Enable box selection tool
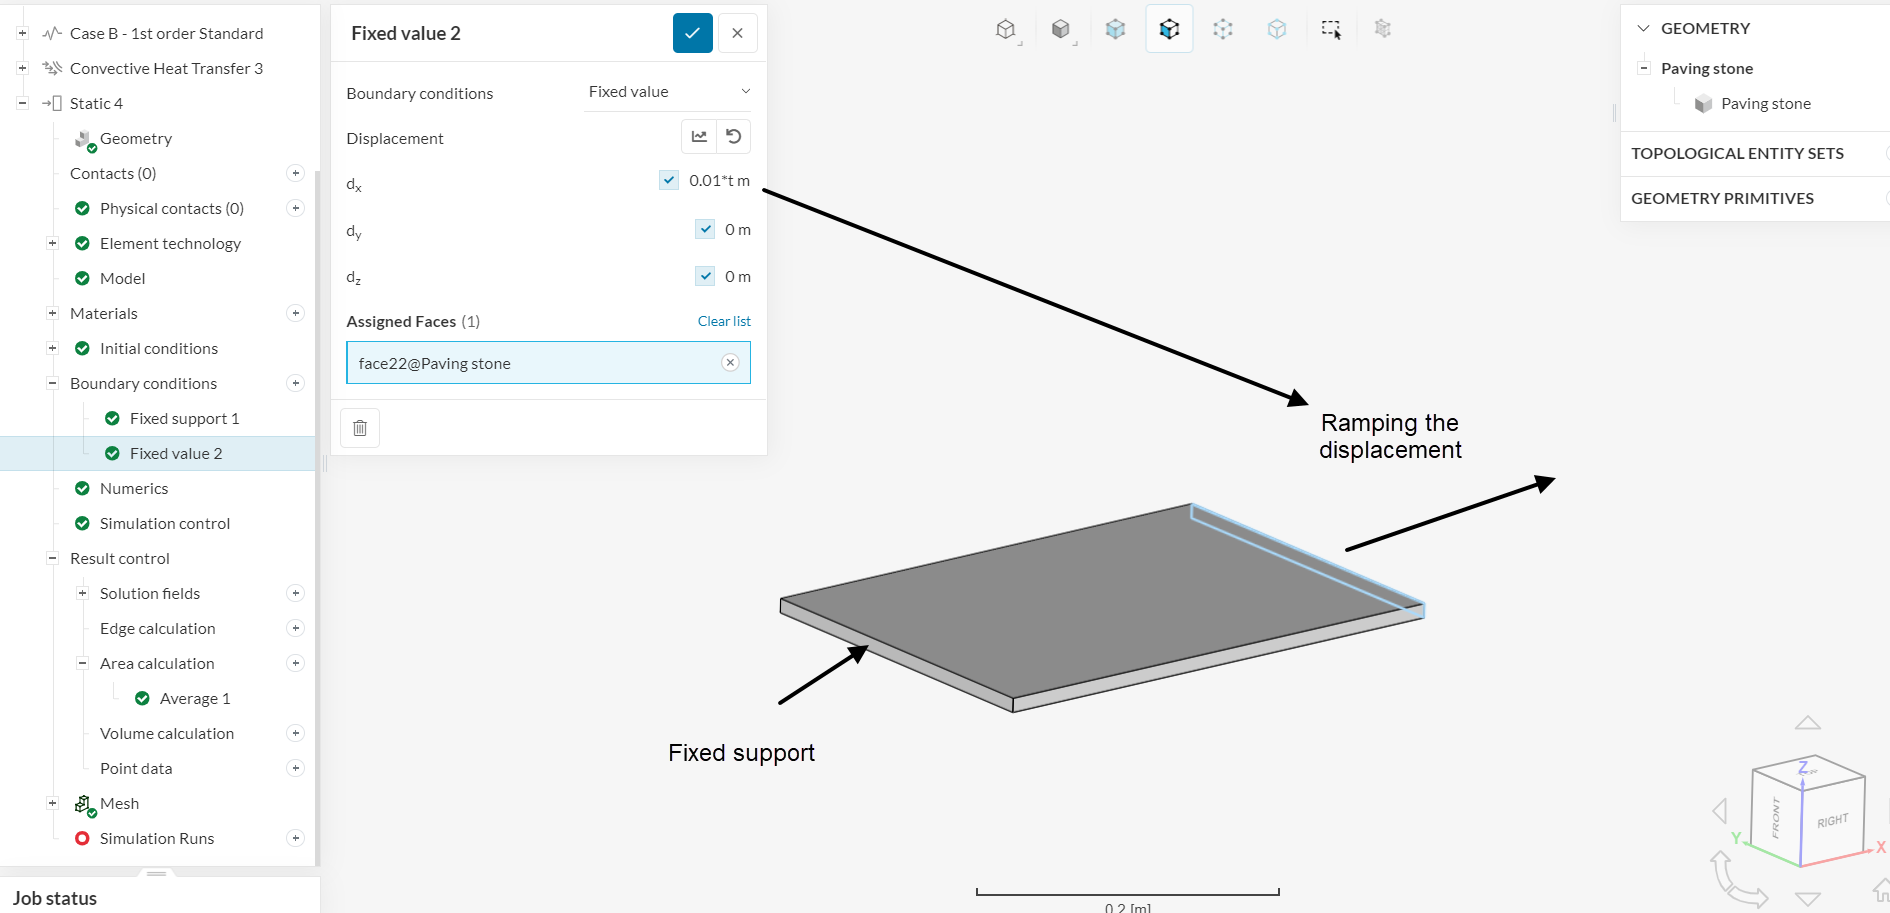The height and width of the screenshot is (913, 1890). tap(1331, 29)
